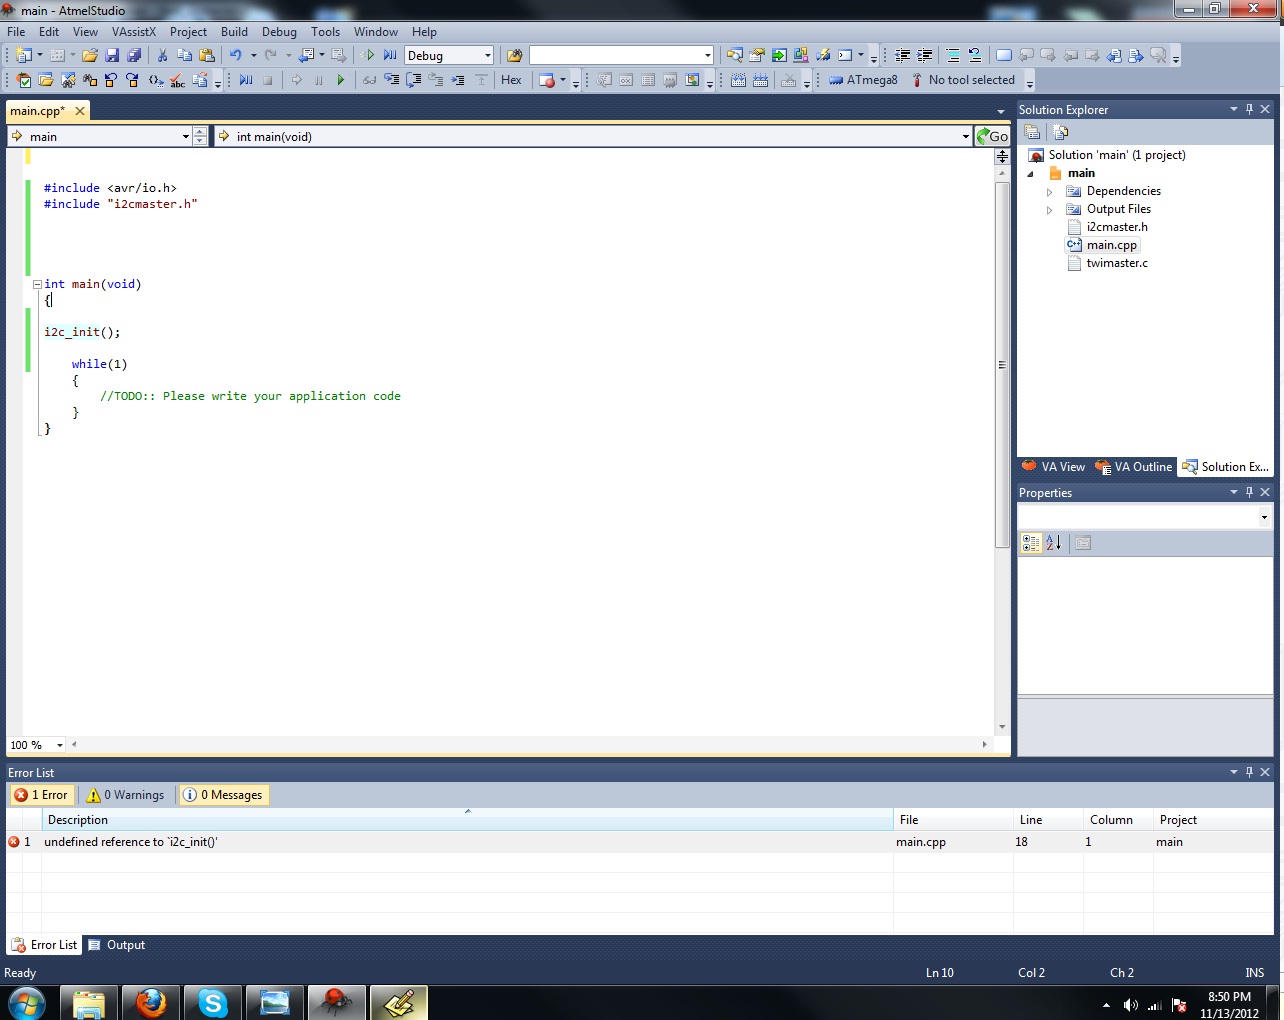Open the Solution Explorer toolbox icon
The height and width of the screenshot is (1020, 1284).
pyautogui.click(x=734, y=56)
